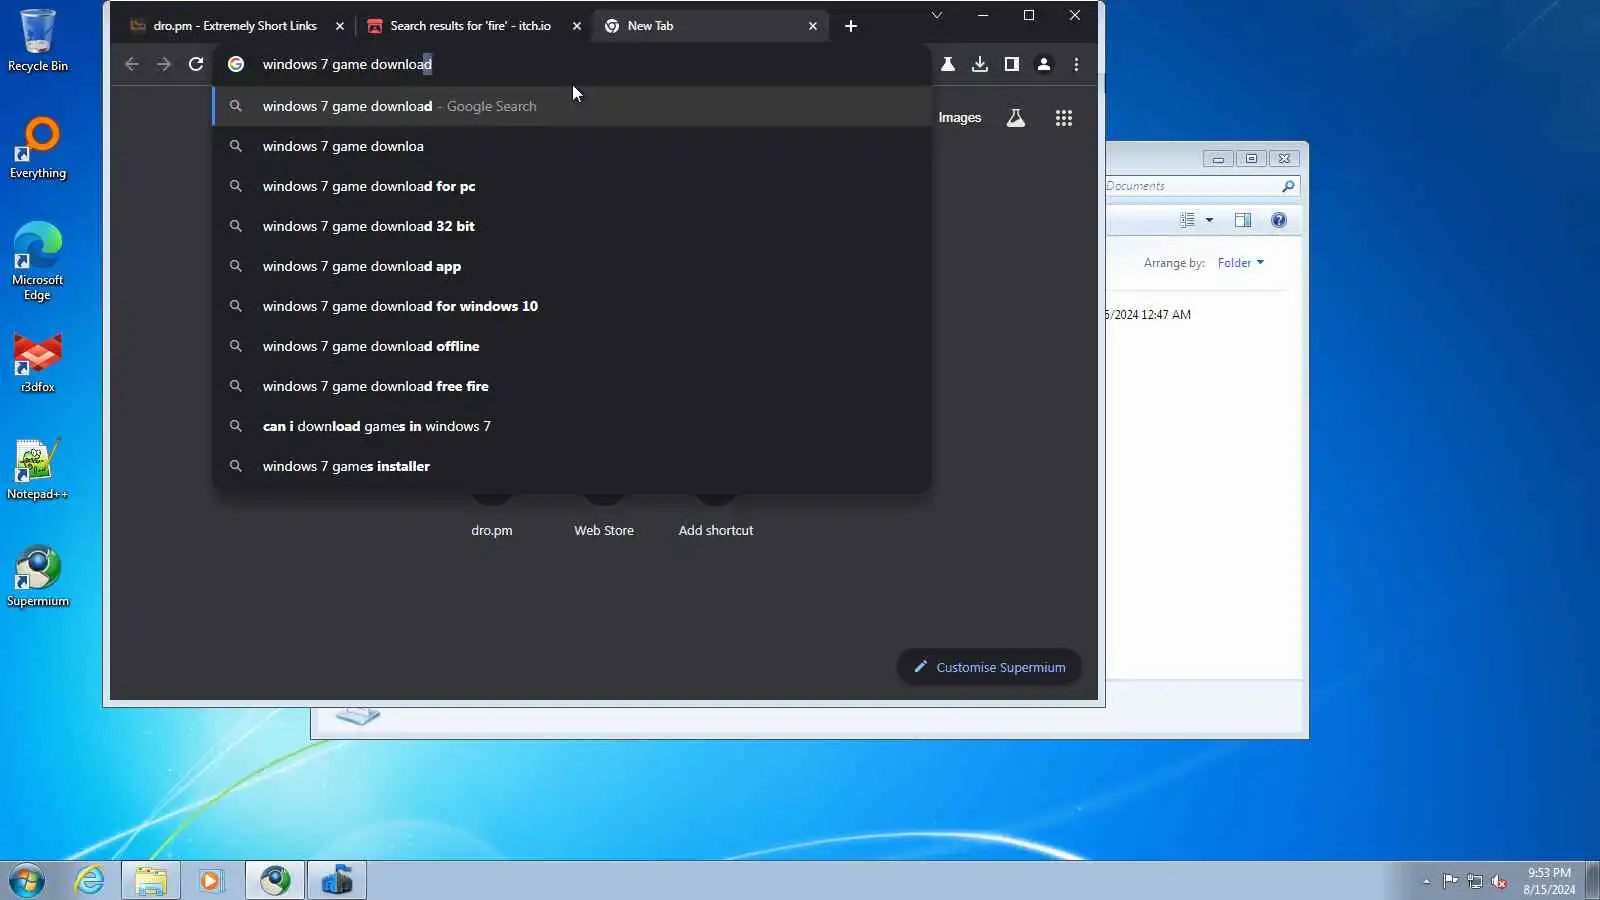The width and height of the screenshot is (1600, 900).
Task: Open the browser Downloads icon
Action: (980, 64)
